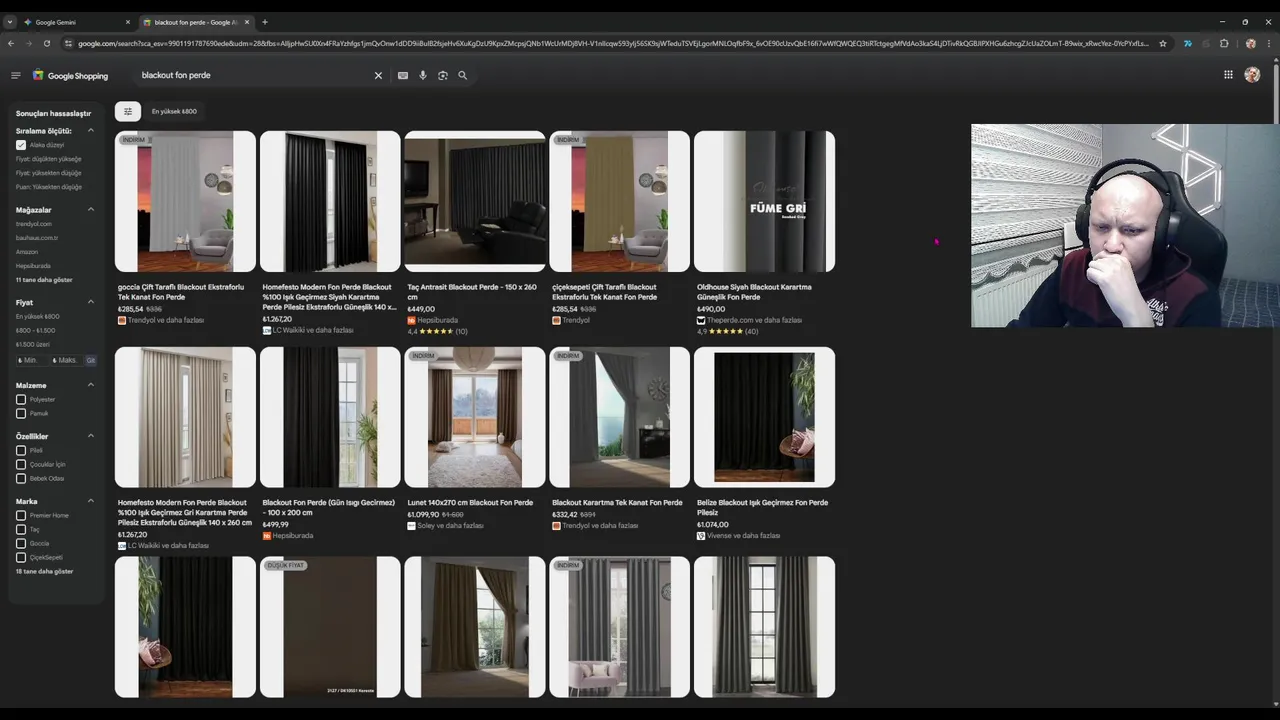Run search with the magnifier icon

(462, 75)
